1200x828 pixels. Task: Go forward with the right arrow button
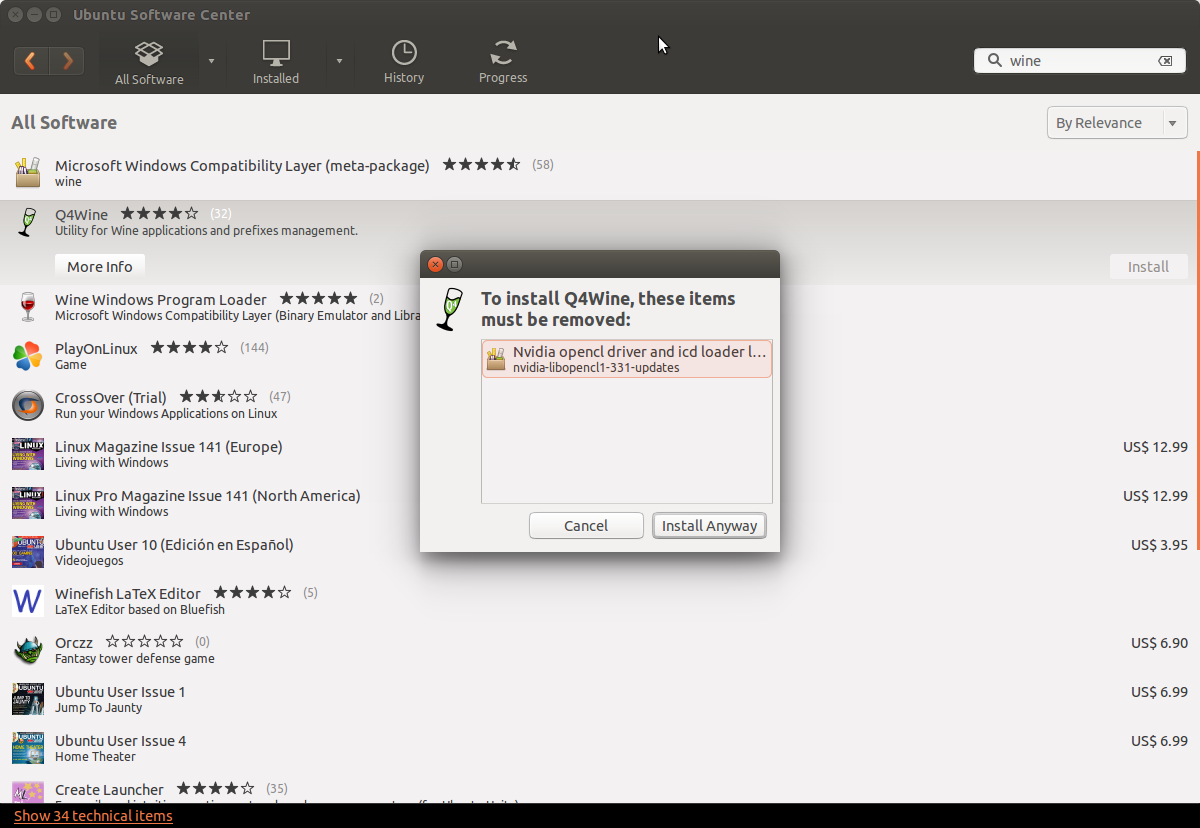tap(67, 61)
